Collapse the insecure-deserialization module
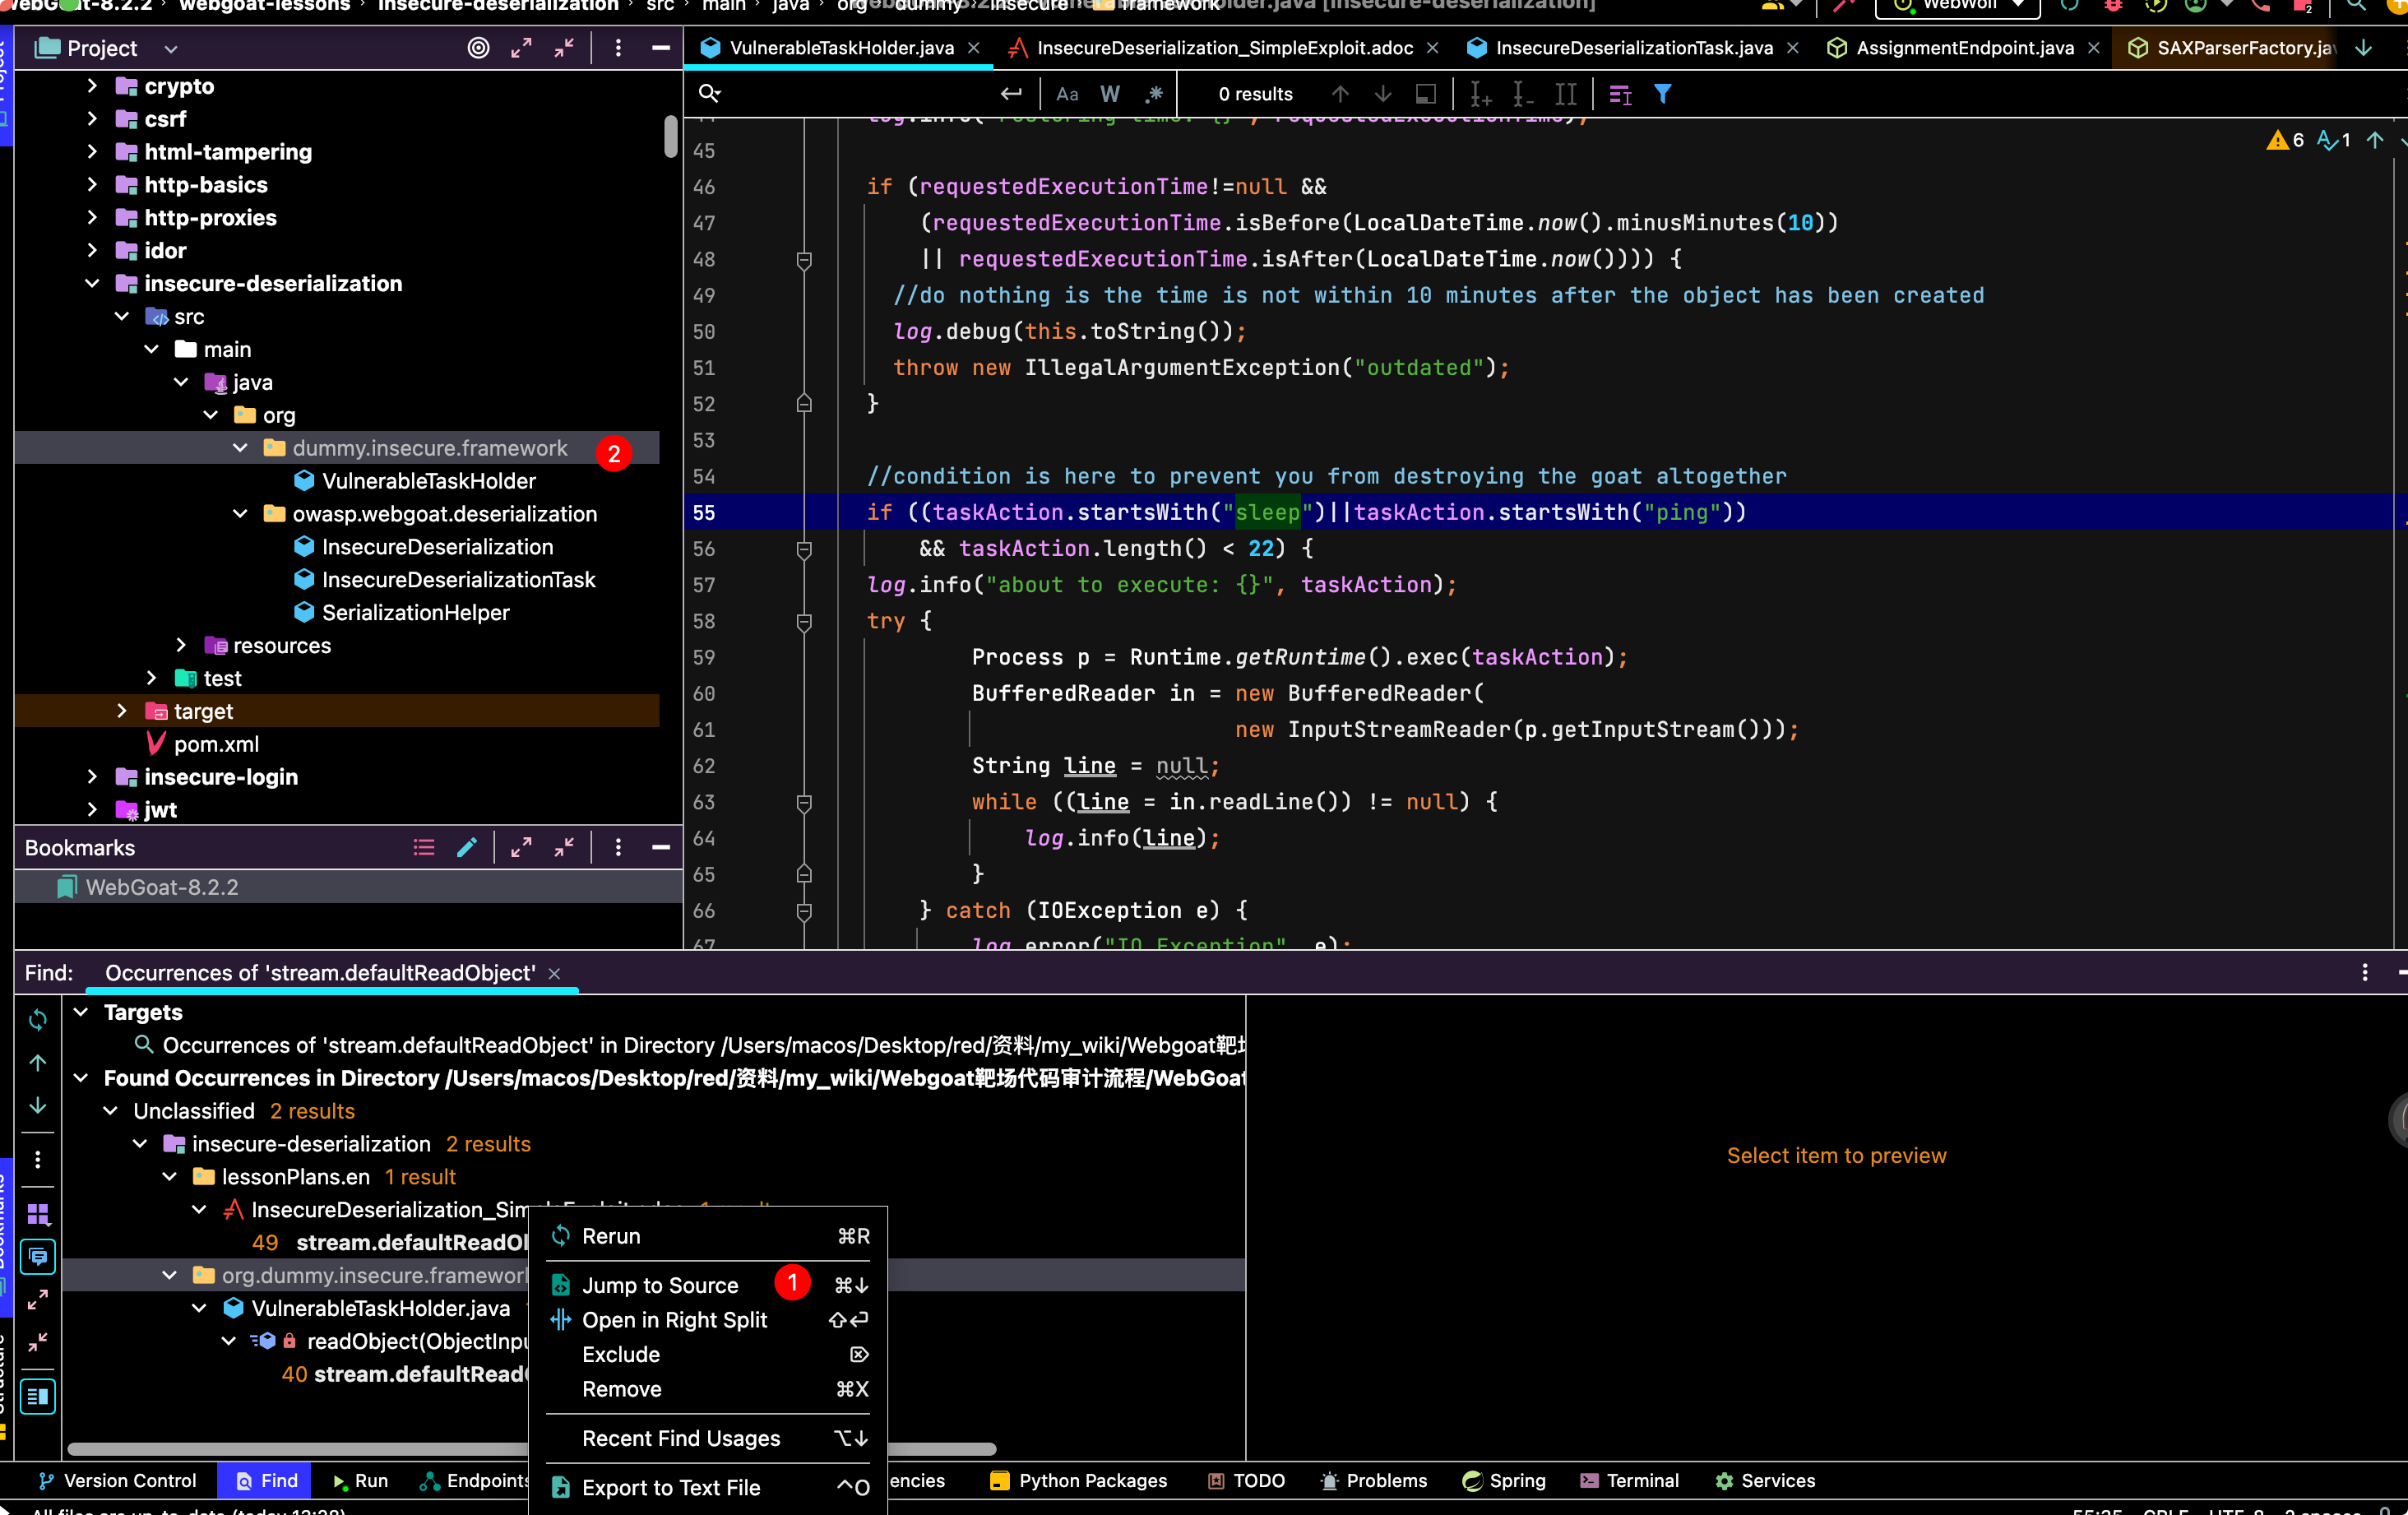2408x1515 pixels. (x=93, y=284)
